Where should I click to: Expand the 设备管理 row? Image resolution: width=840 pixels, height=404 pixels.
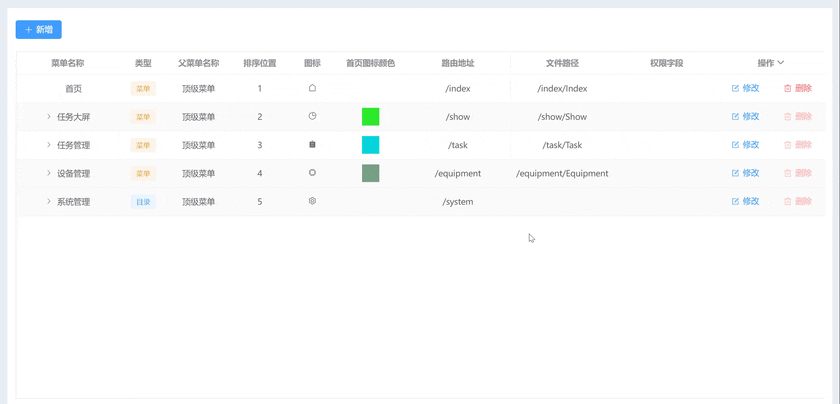click(x=48, y=173)
